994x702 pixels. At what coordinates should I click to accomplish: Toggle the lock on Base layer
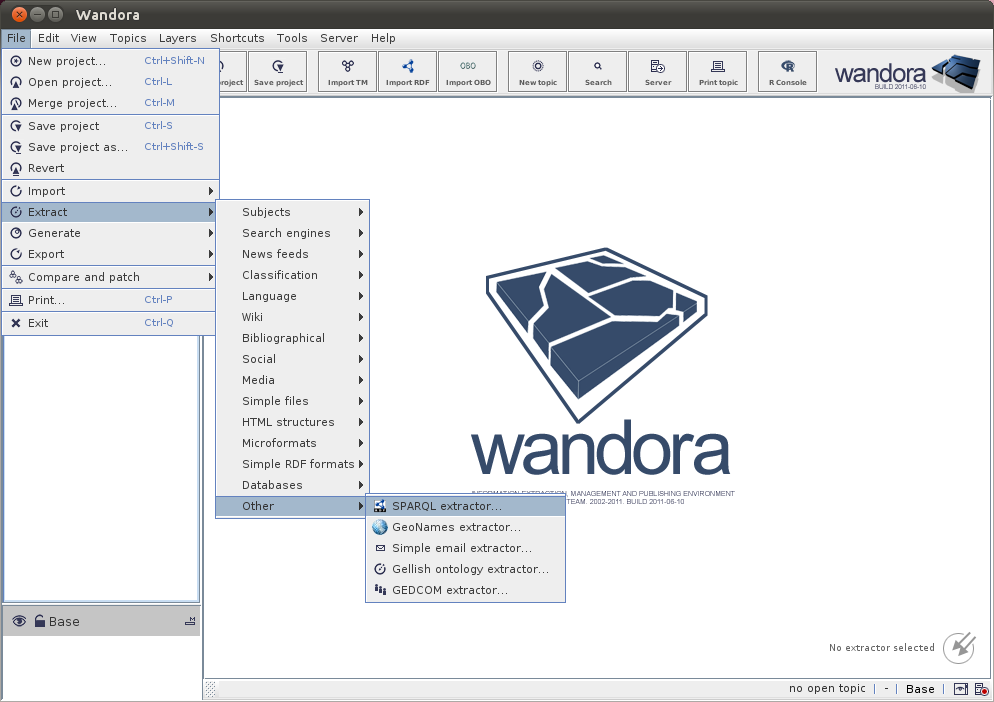point(39,621)
